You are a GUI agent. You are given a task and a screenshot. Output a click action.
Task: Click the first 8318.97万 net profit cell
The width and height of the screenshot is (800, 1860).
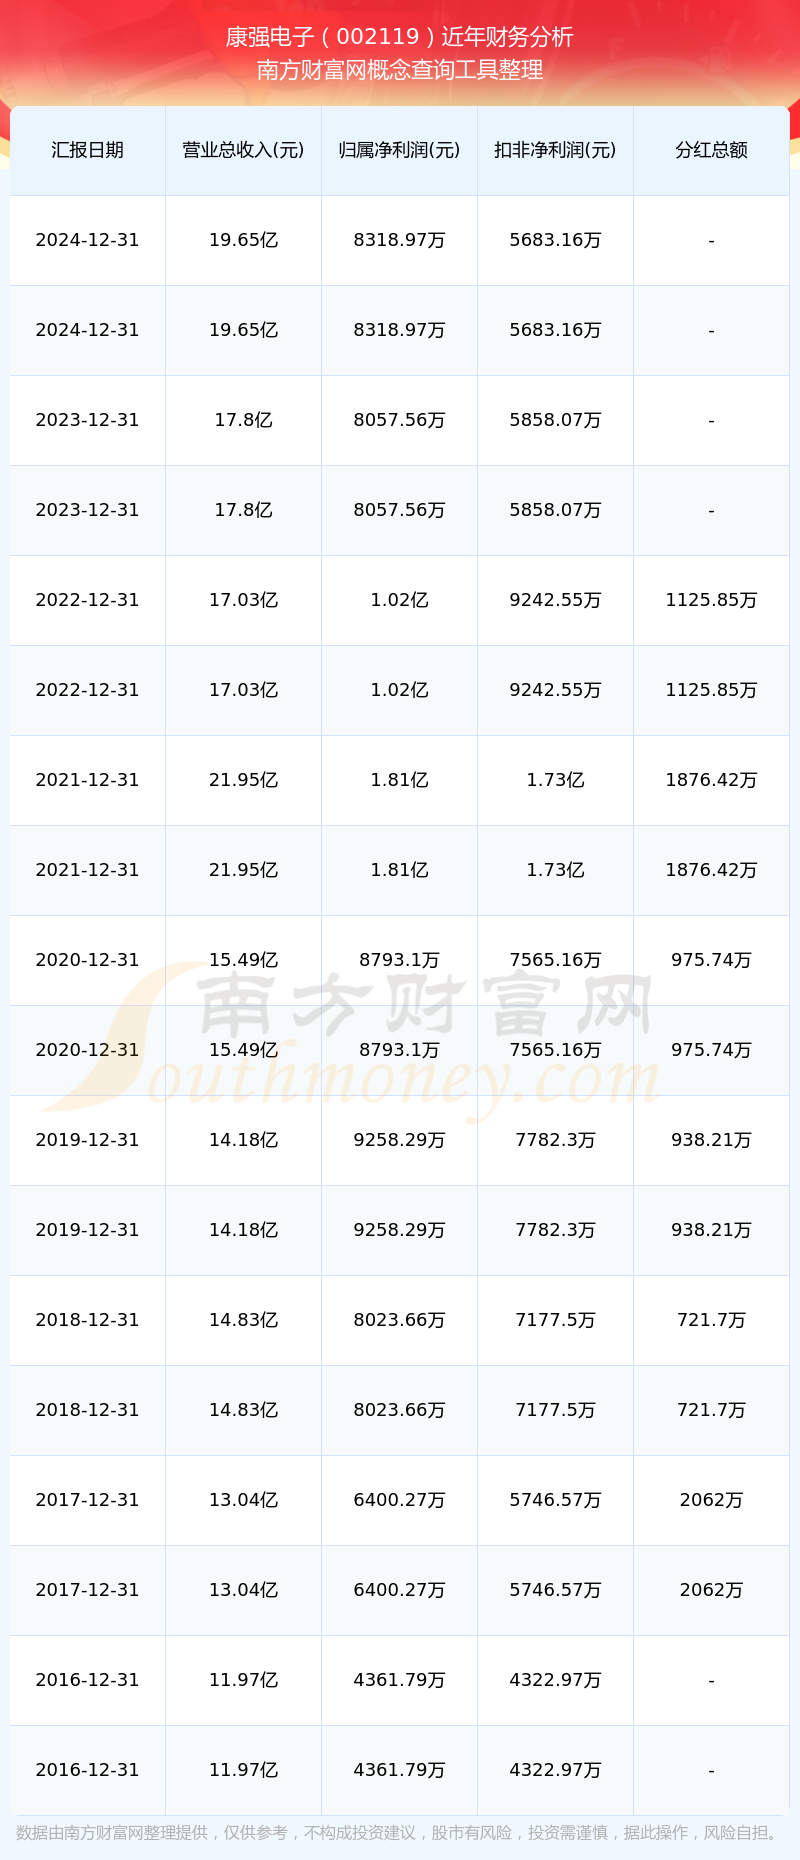point(399,240)
